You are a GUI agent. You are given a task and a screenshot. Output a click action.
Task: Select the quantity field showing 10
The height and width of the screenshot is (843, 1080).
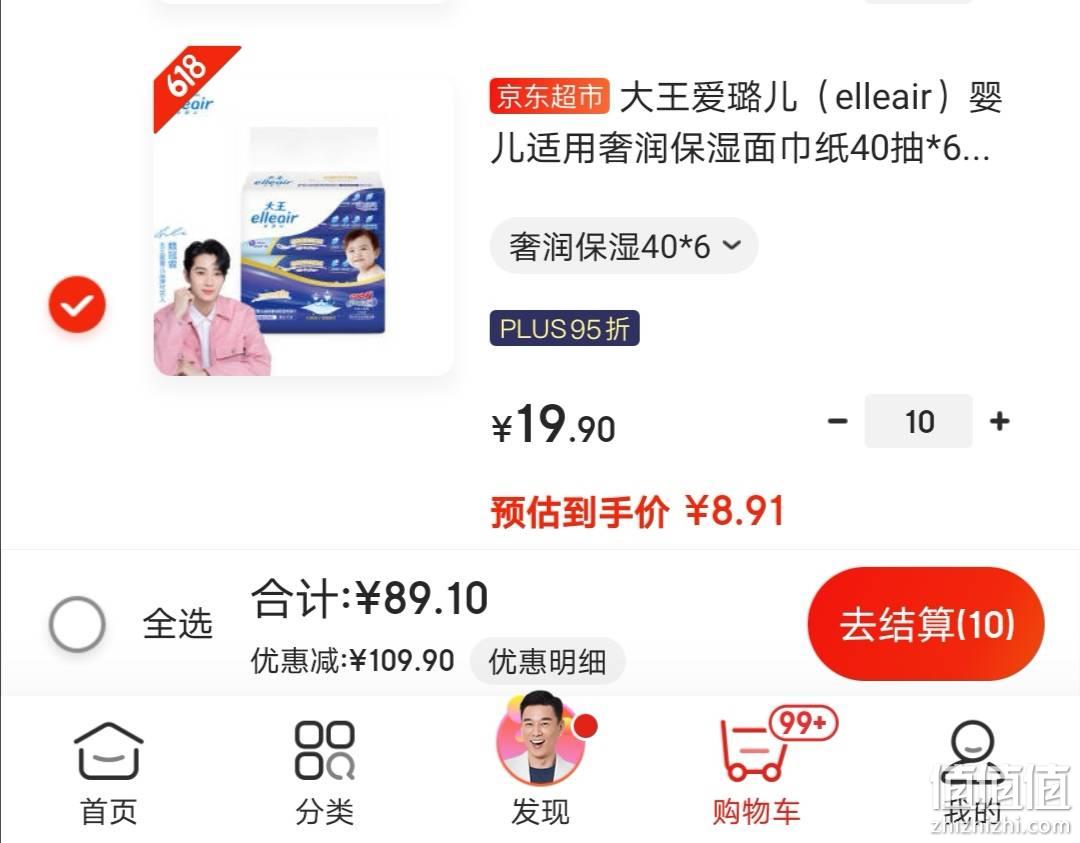919,421
